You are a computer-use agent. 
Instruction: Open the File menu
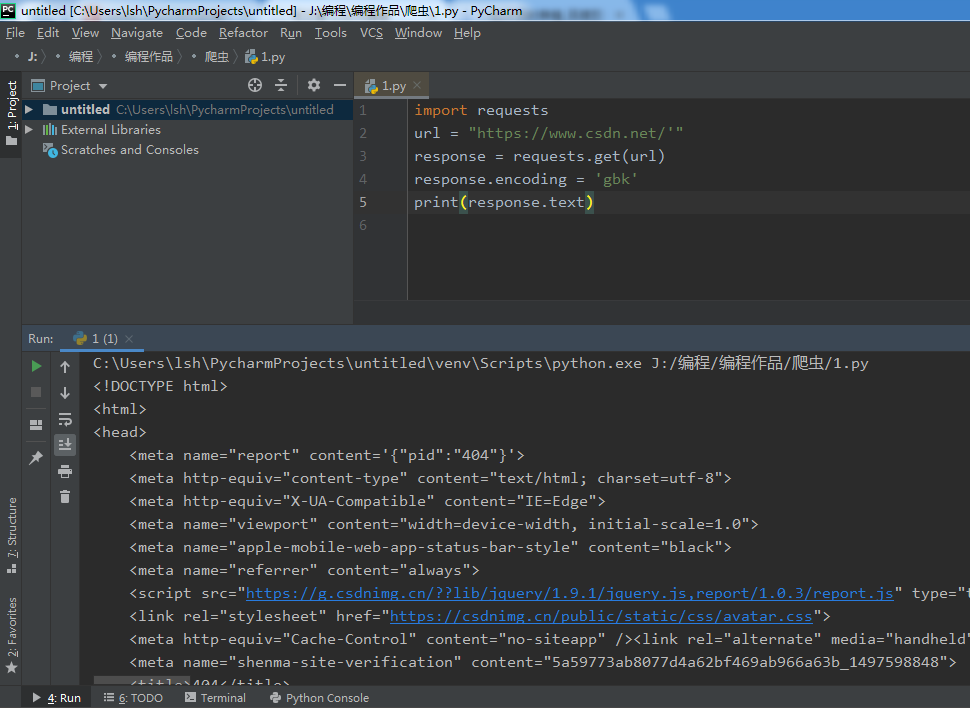tap(15, 33)
